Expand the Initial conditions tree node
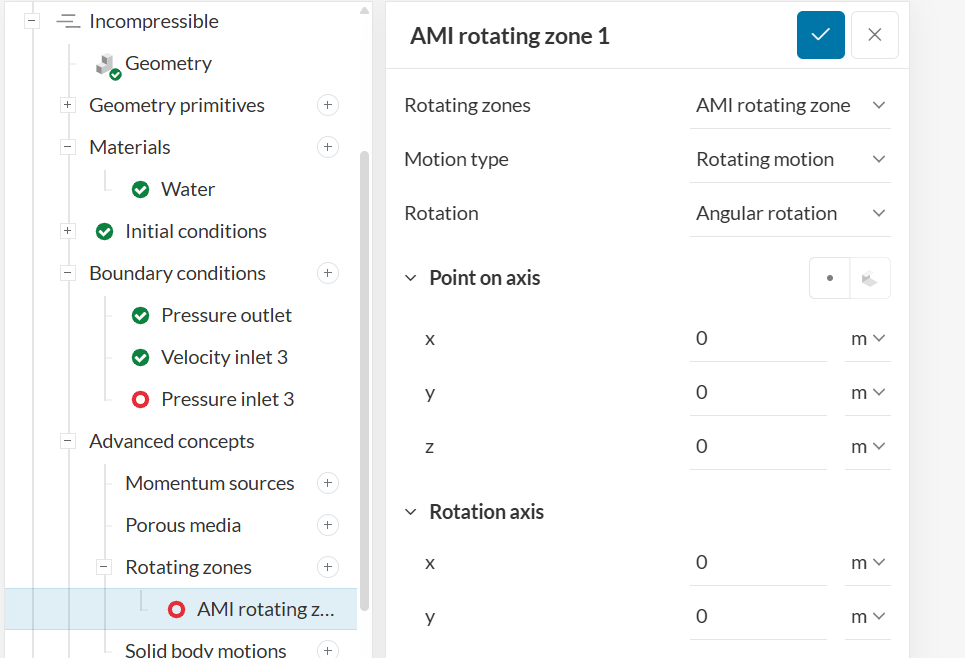Image resolution: width=965 pixels, height=658 pixels. 68,231
